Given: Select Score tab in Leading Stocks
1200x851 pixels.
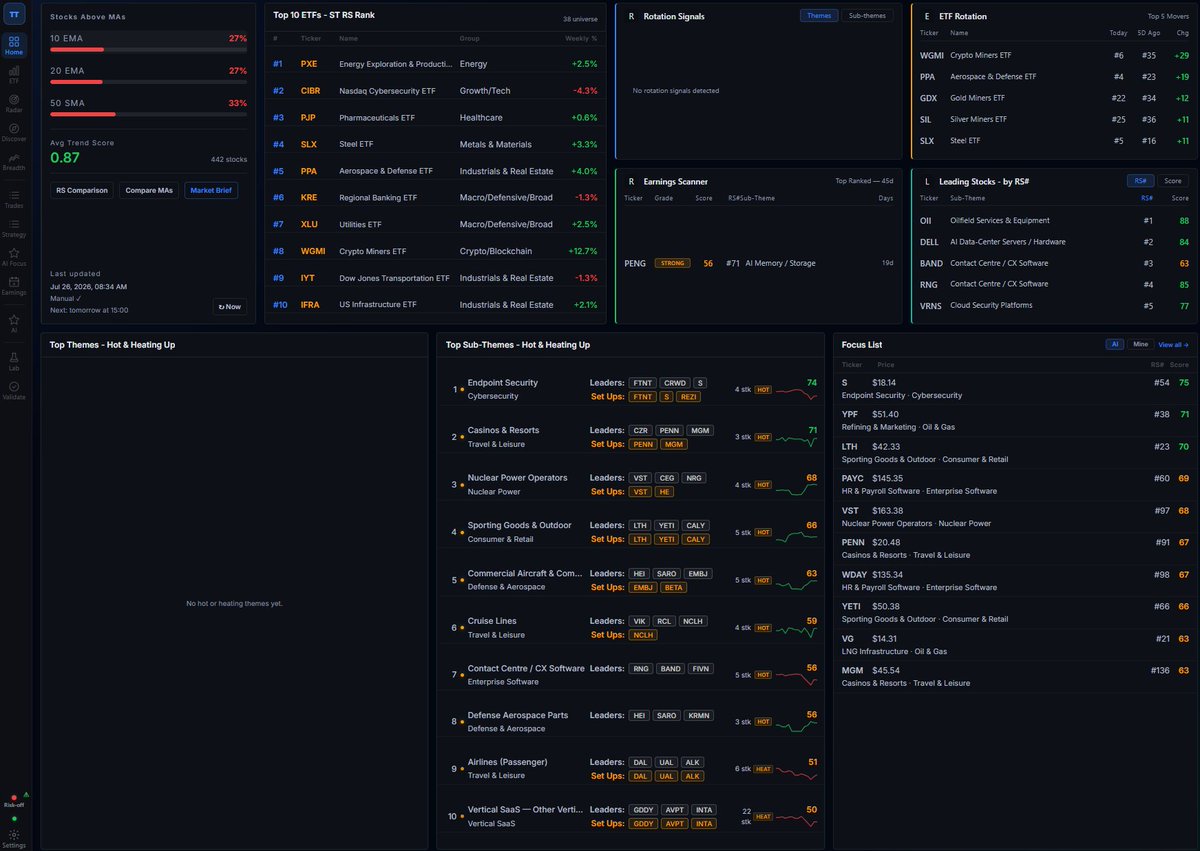Looking at the screenshot, I should coord(1172,181).
